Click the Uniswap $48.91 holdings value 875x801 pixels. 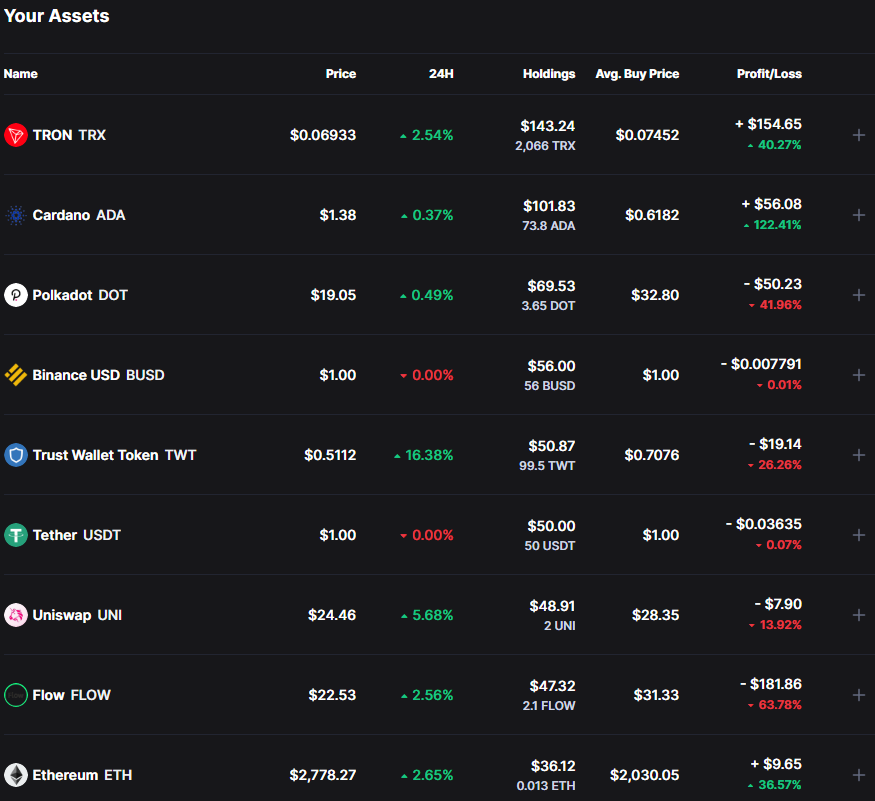(x=553, y=606)
